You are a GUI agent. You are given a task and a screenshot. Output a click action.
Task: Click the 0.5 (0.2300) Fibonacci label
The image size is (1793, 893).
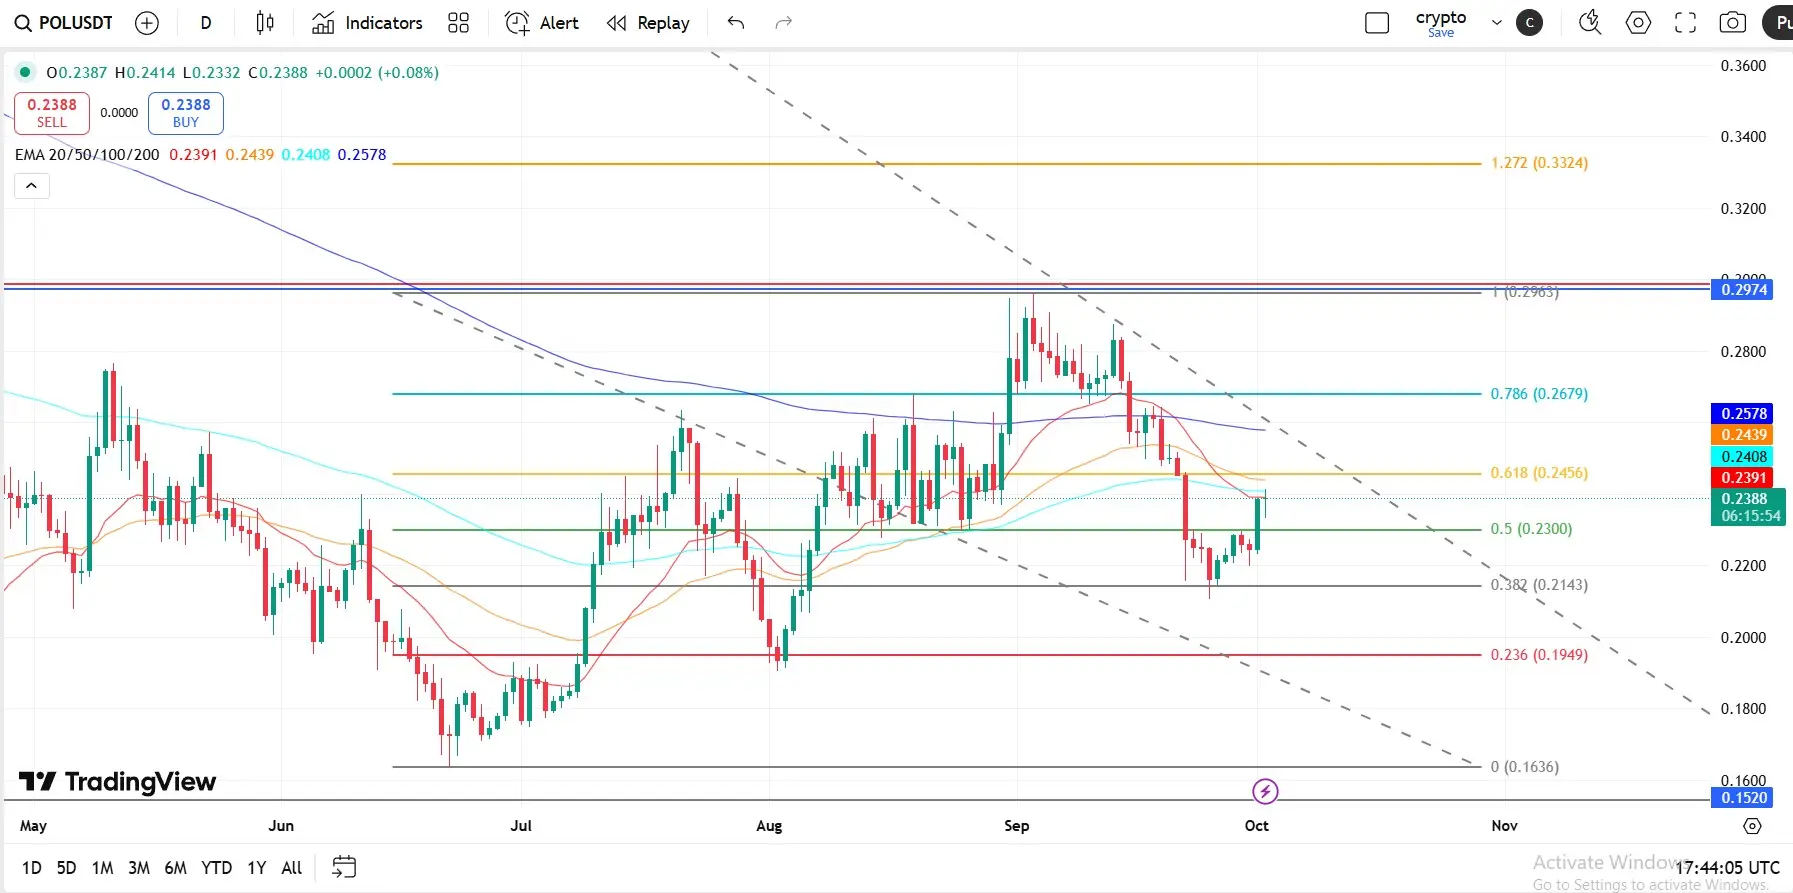[1531, 529]
